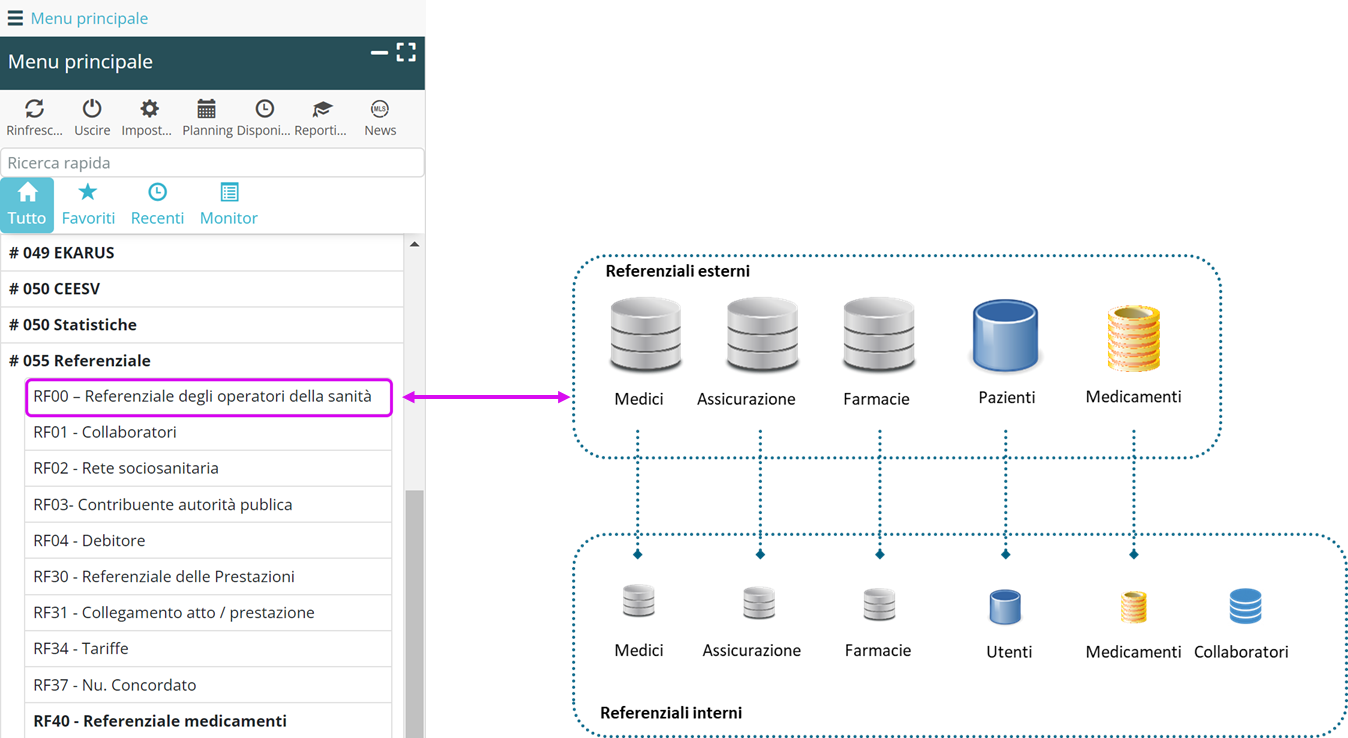The height and width of the screenshot is (738, 1348).
Task: Collapse the # 055 Referenziale group
Action: pyautogui.click(x=80, y=361)
